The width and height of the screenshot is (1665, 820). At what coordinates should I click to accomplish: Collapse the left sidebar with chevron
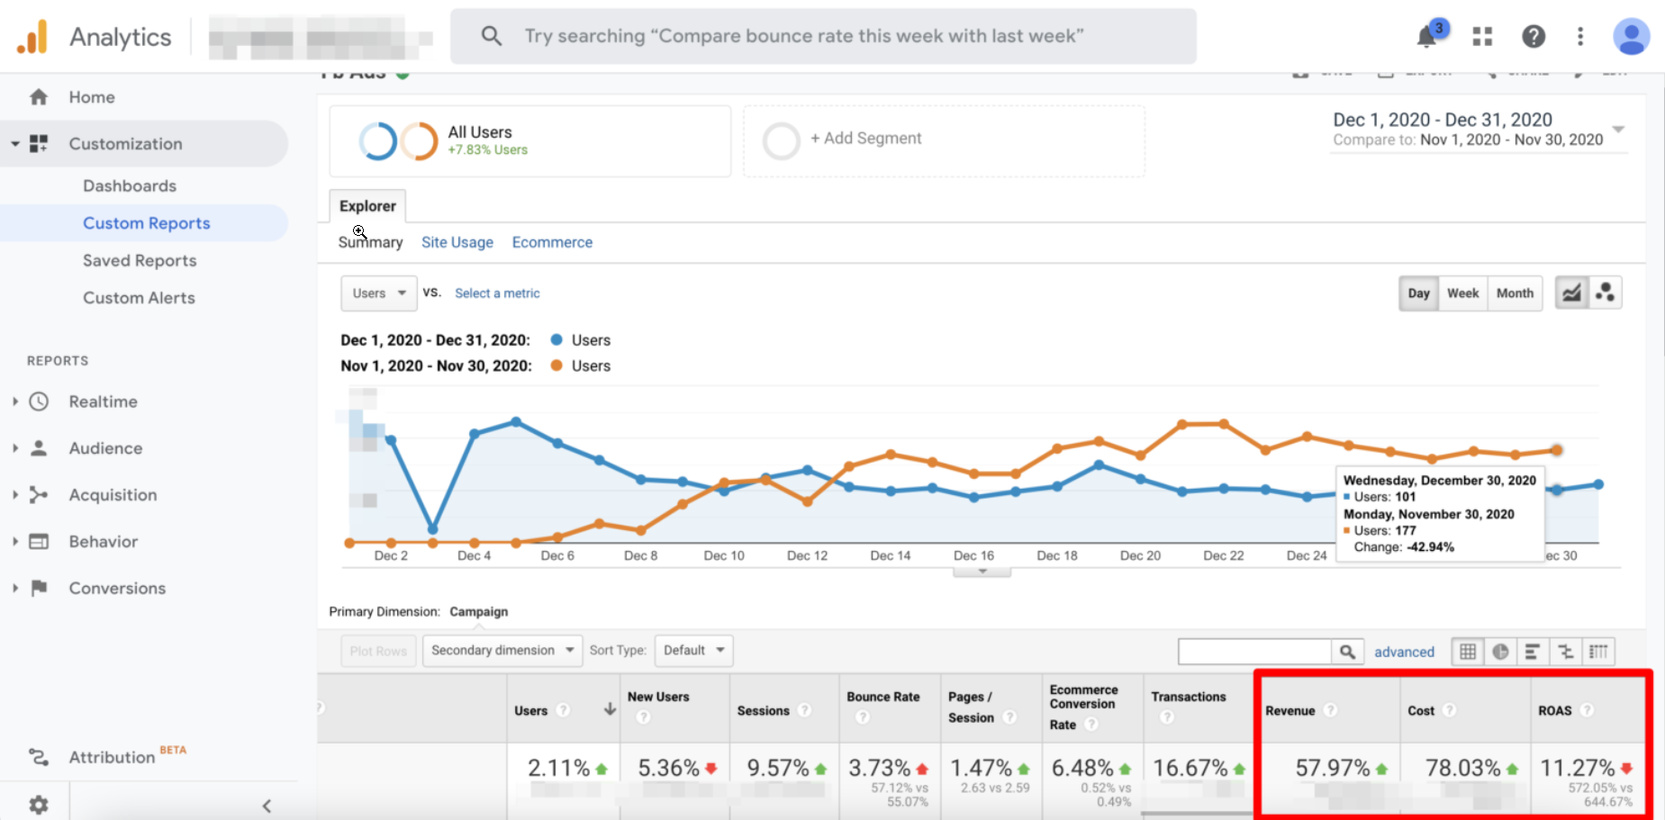click(267, 806)
